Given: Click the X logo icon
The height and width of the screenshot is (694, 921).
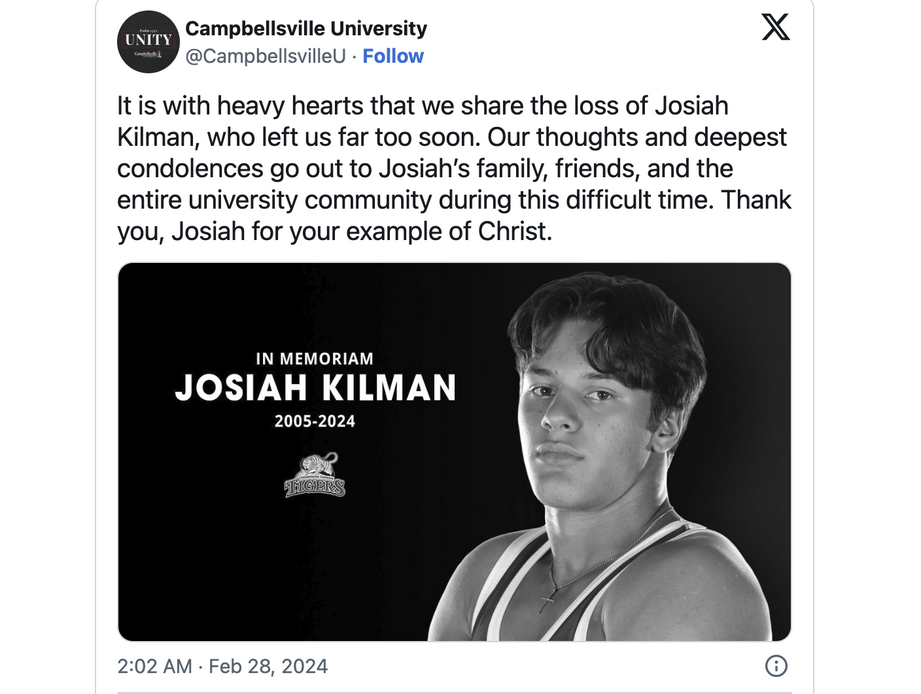Looking at the screenshot, I should pyautogui.click(x=775, y=27).
